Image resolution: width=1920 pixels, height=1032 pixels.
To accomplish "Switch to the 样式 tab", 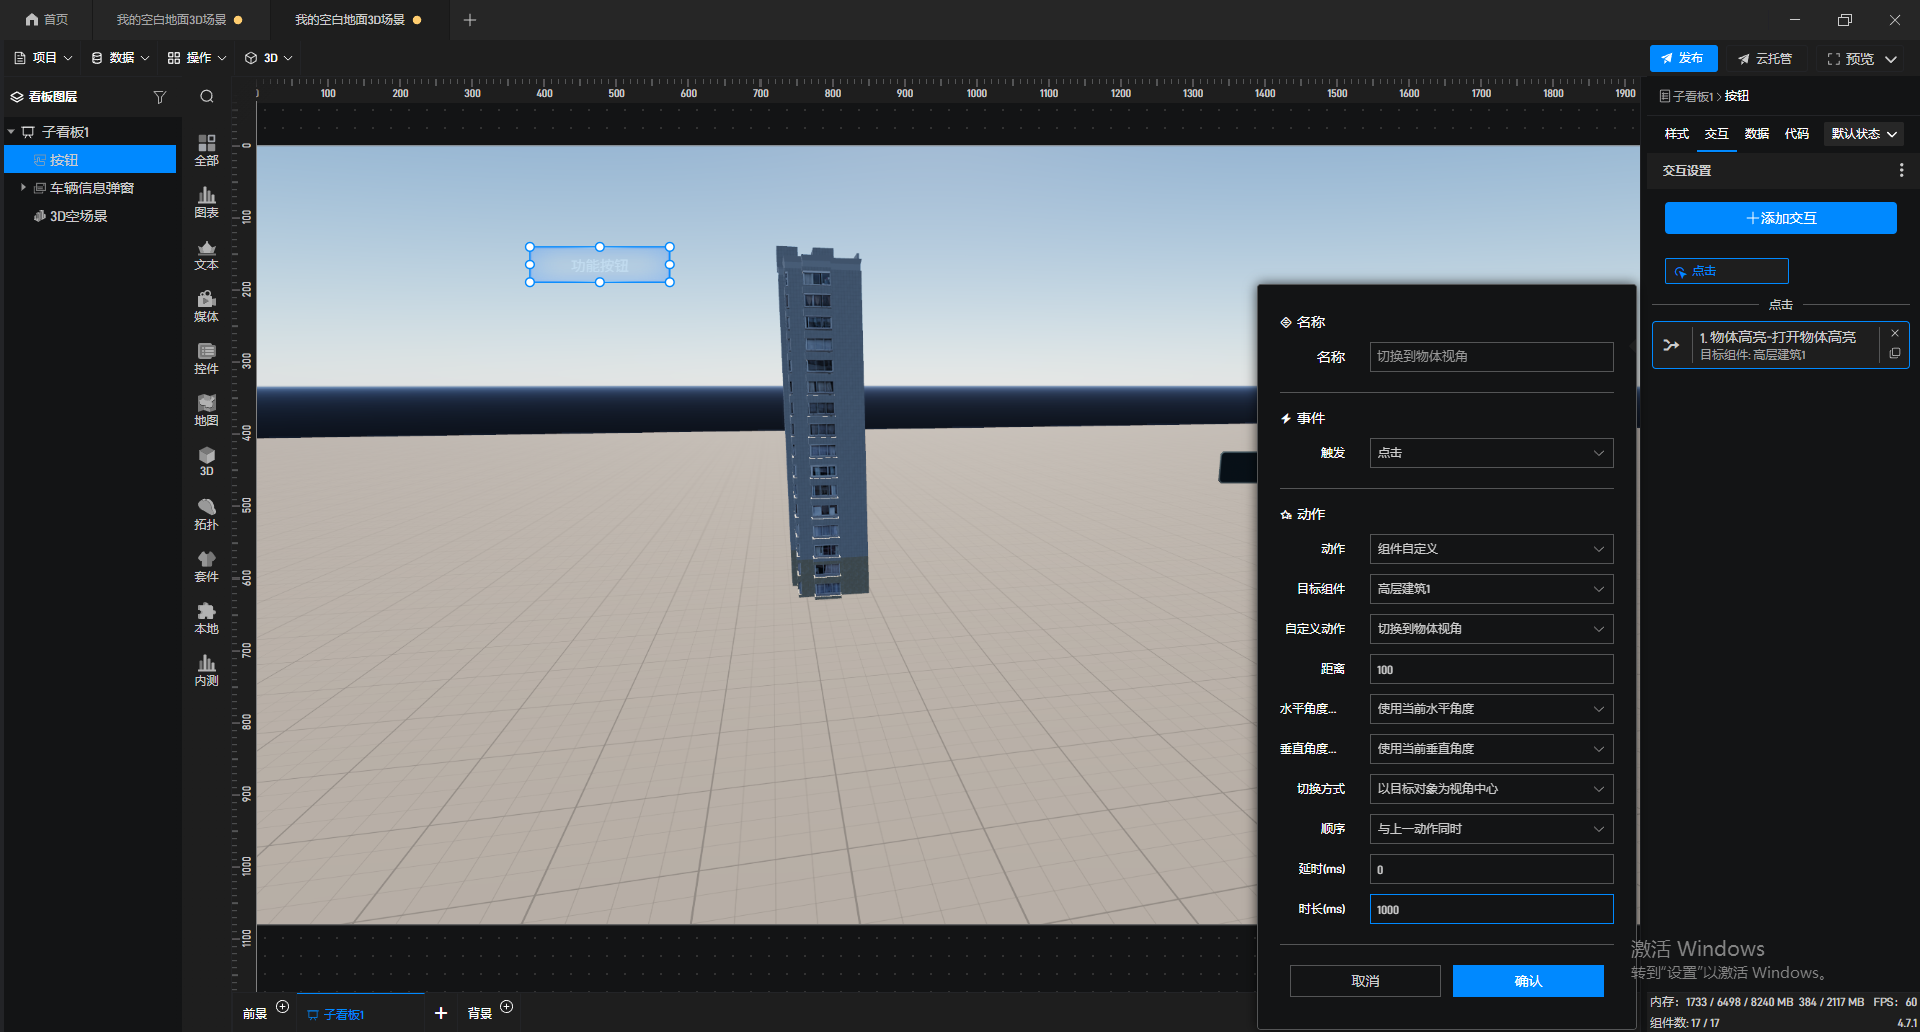I will (x=1676, y=134).
